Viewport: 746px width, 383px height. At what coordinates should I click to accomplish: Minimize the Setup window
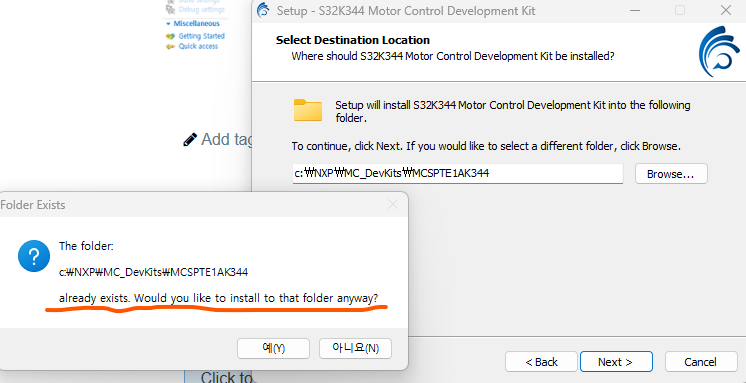(635, 10)
